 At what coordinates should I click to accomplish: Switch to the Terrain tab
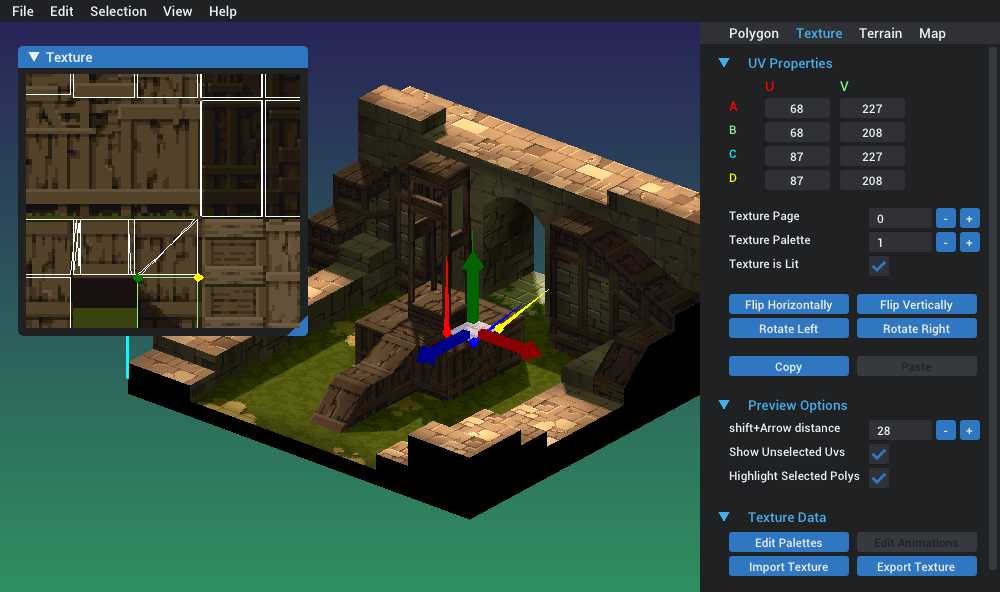pyautogui.click(x=879, y=33)
